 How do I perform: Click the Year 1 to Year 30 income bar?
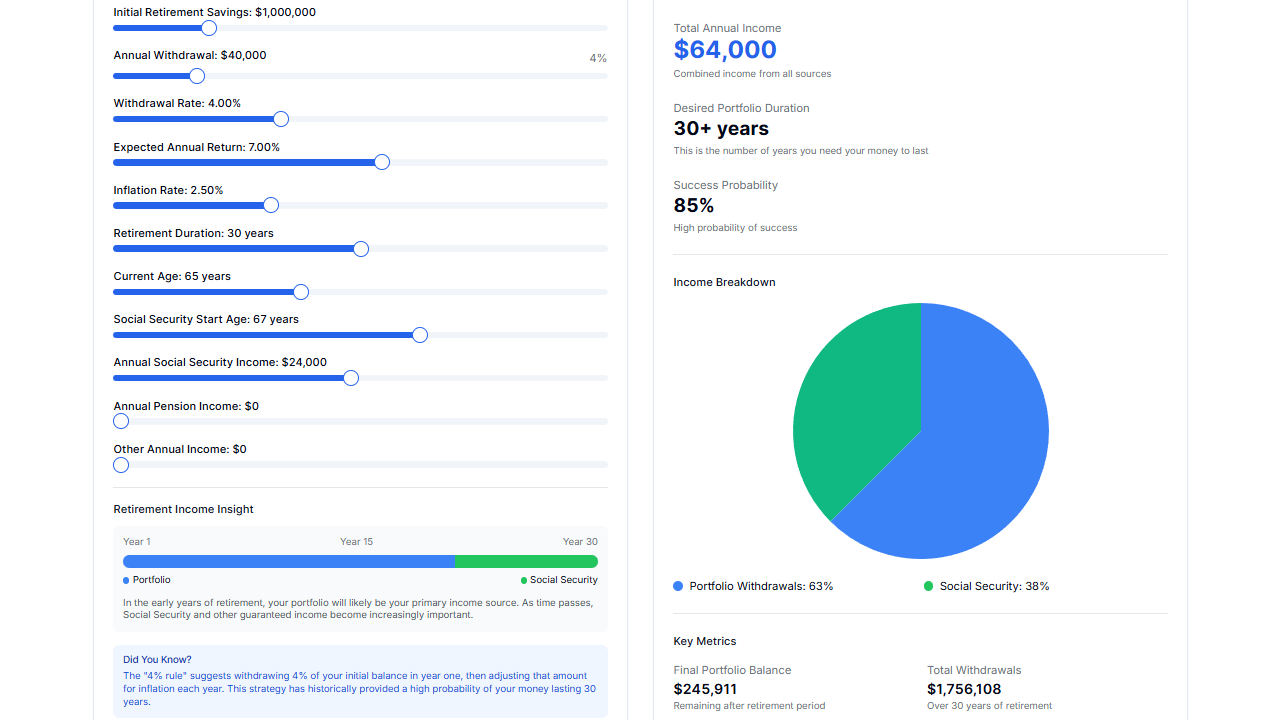coord(360,561)
